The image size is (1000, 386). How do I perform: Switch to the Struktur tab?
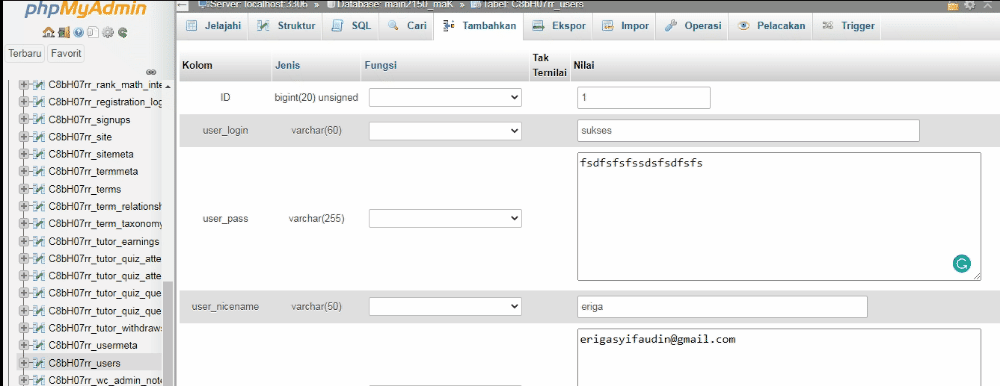point(286,26)
